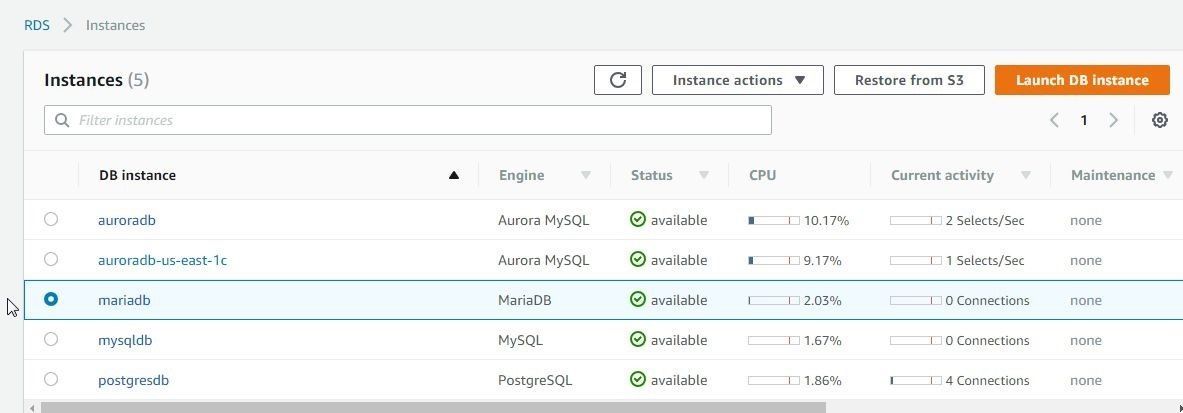
Task: Go to next page arrow
Action: (x=1114, y=120)
